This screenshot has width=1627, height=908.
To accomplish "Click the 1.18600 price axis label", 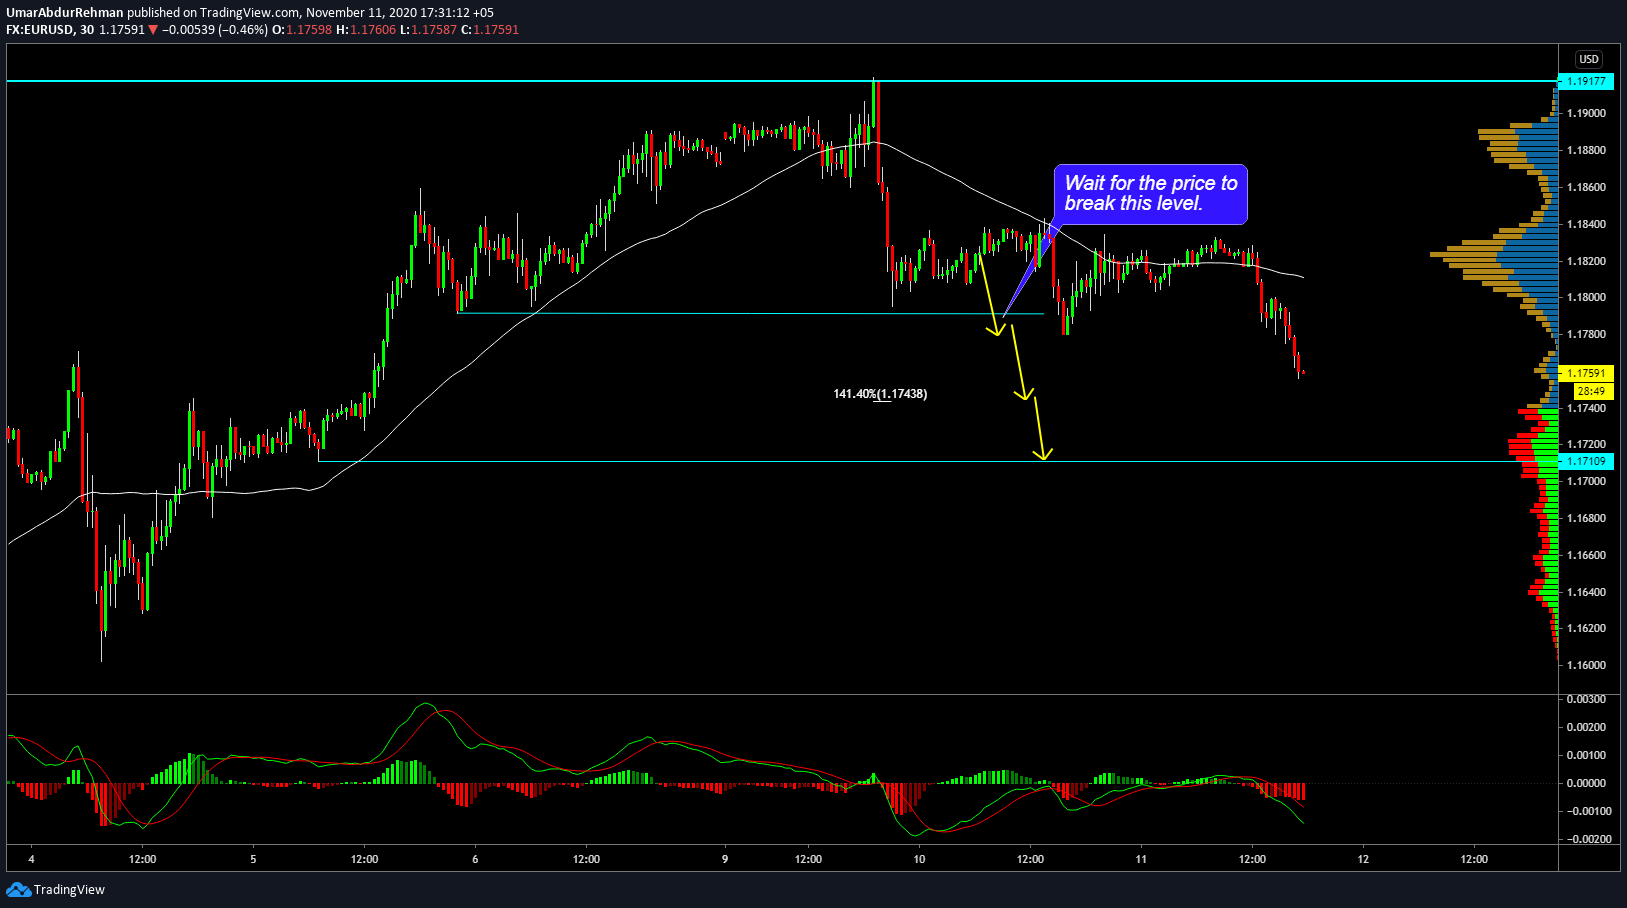I will point(1586,187).
